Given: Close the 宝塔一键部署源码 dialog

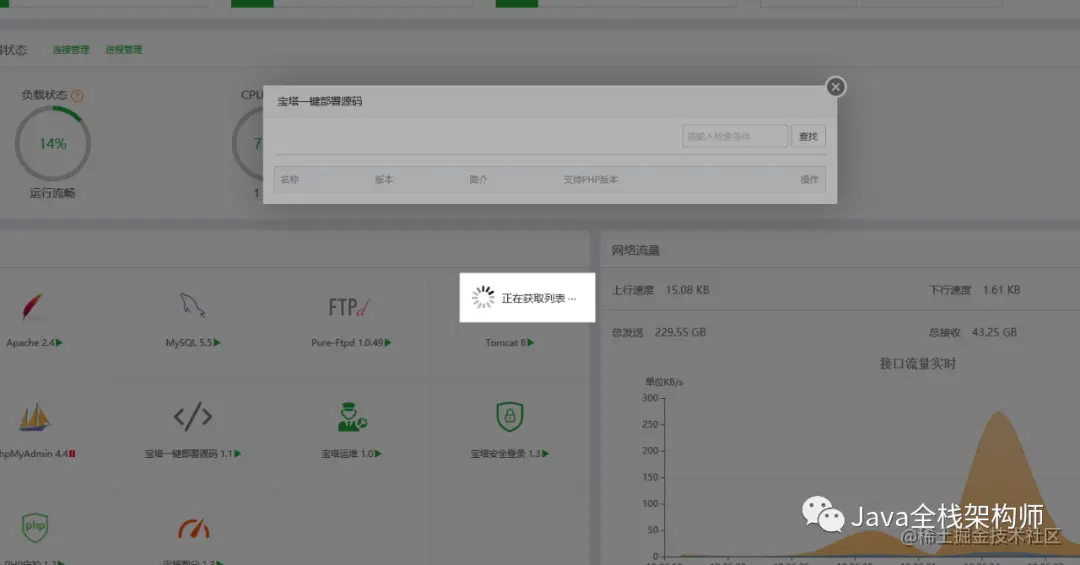Looking at the screenshot, I should point(835,87).
